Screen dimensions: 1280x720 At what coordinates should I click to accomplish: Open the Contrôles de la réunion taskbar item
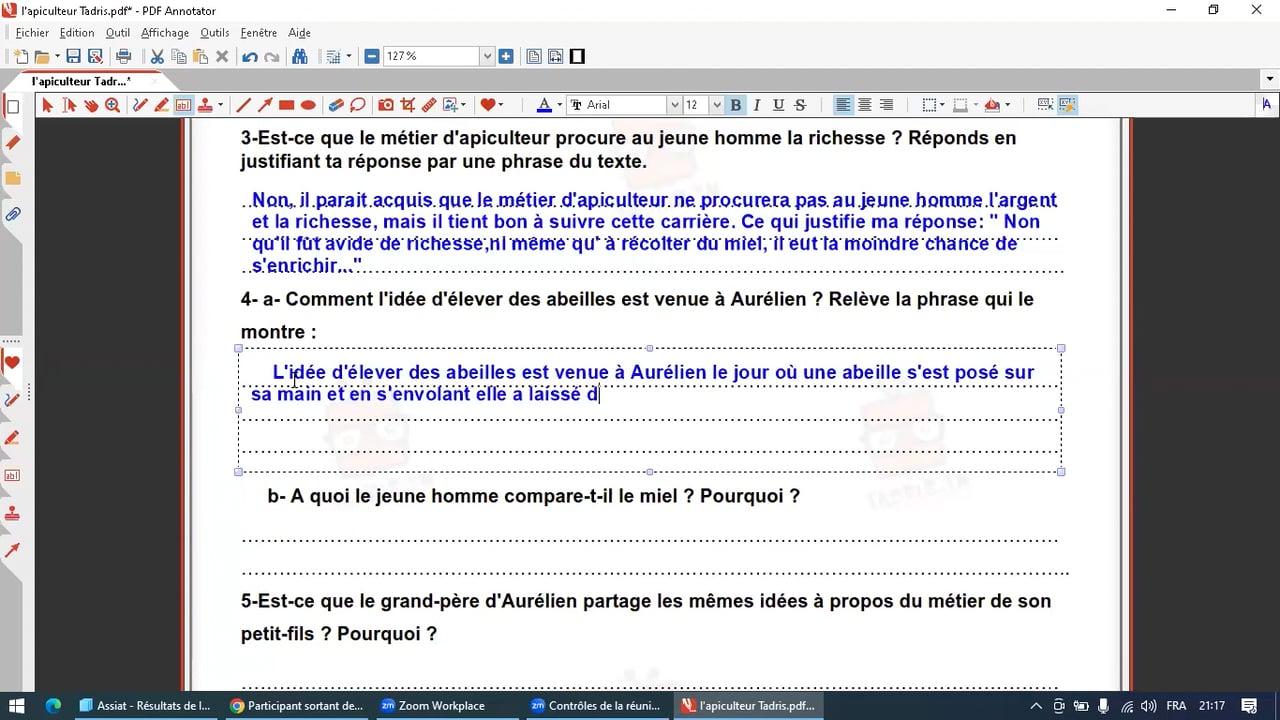(x=596, y=705)
